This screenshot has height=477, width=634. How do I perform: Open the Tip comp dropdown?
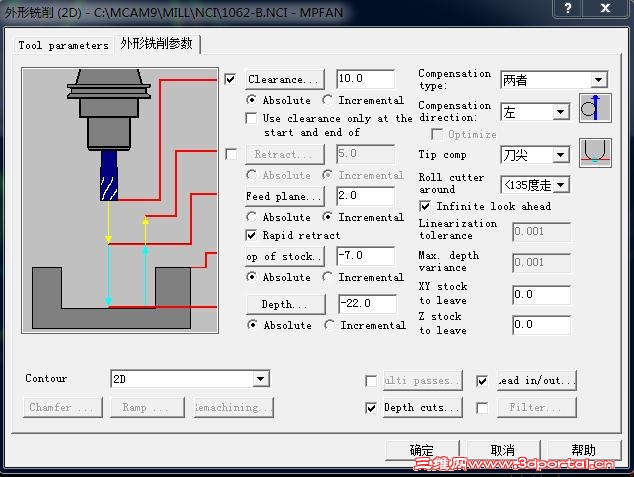(560, 155)
